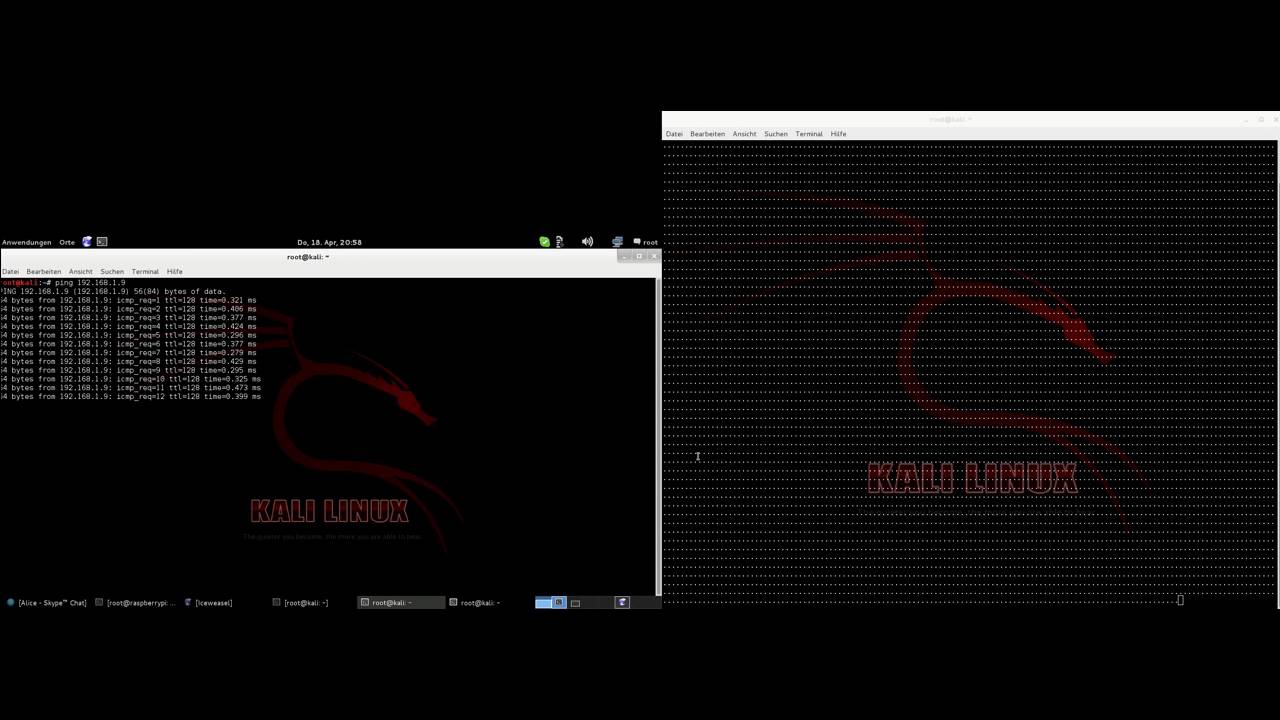Click the left terminal vertical scrollbar
Image resolution: width=1280 pixels, height=720 pixels.
coord(657,436)
